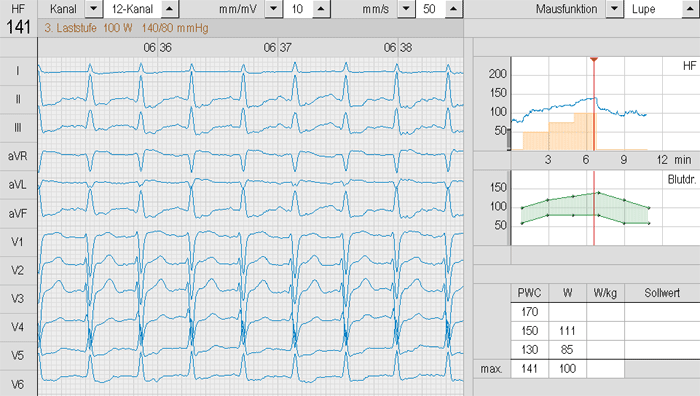
Task: Select the lead I channel label
Action: (18, 71)
